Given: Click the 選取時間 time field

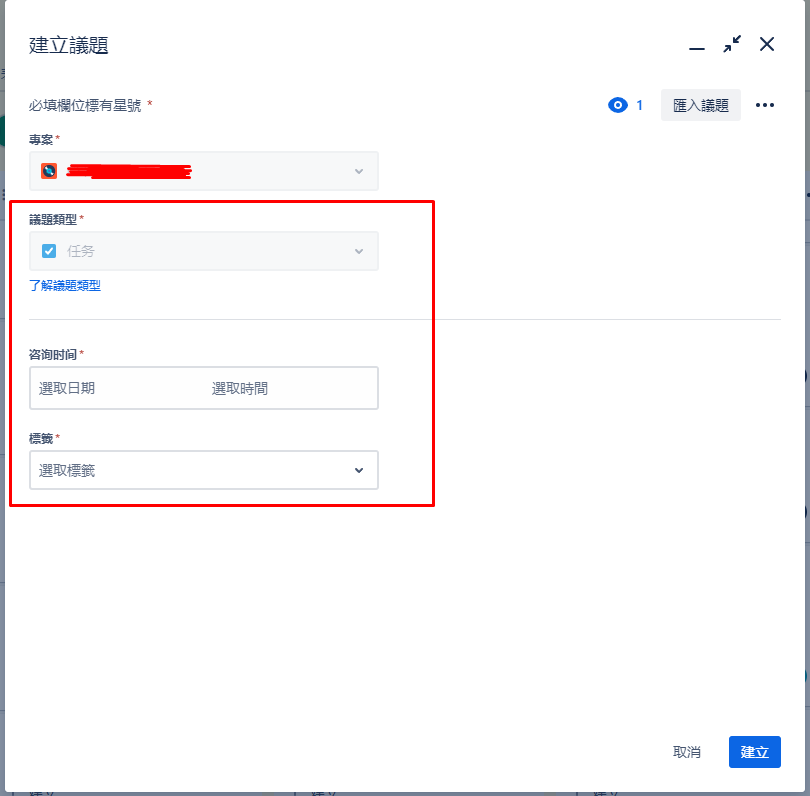Looking at the screenshot, I should click(240, 388).
